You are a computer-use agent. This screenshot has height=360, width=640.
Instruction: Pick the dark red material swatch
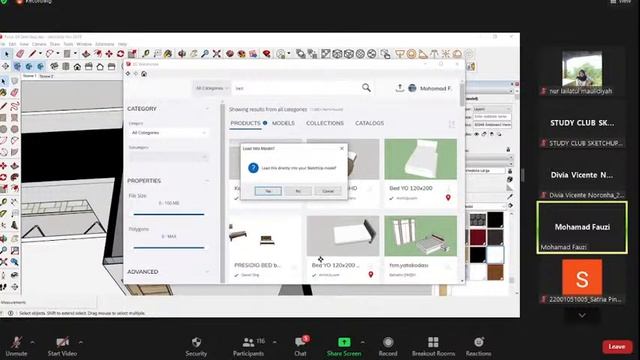tap(478, 237)
